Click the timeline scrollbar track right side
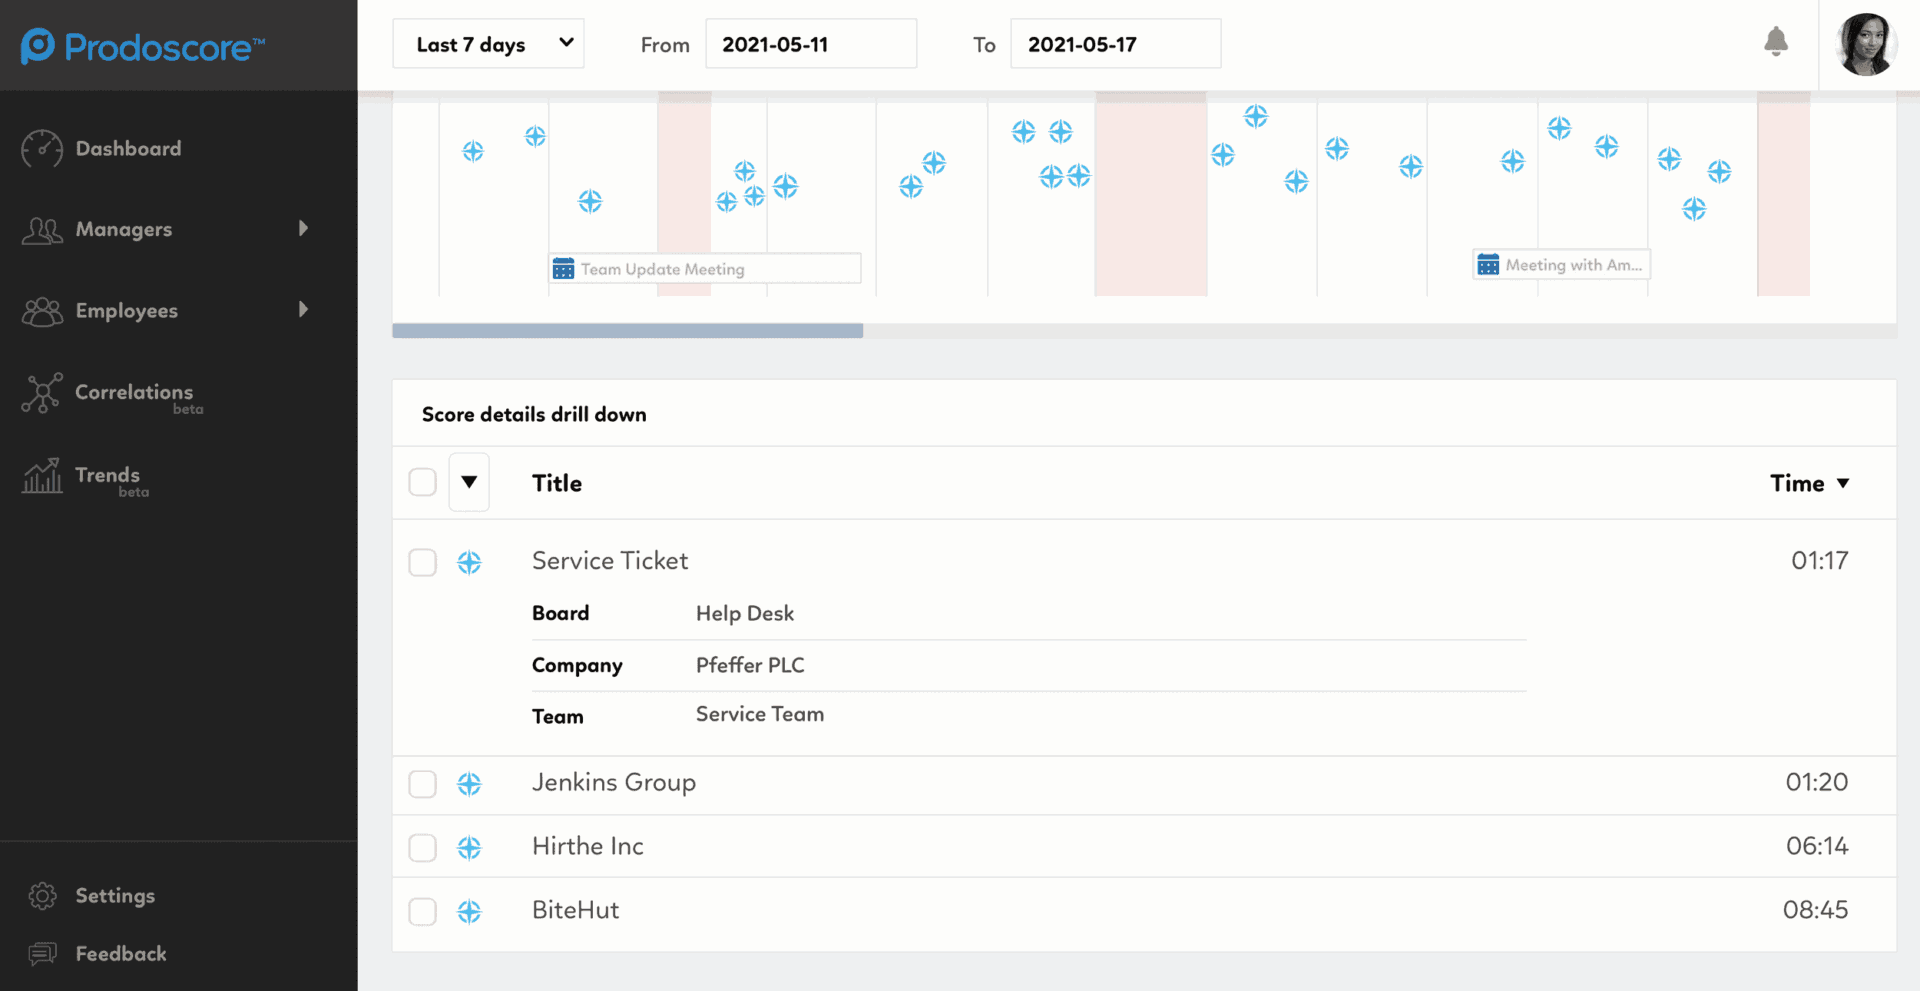 point(1380,331)
